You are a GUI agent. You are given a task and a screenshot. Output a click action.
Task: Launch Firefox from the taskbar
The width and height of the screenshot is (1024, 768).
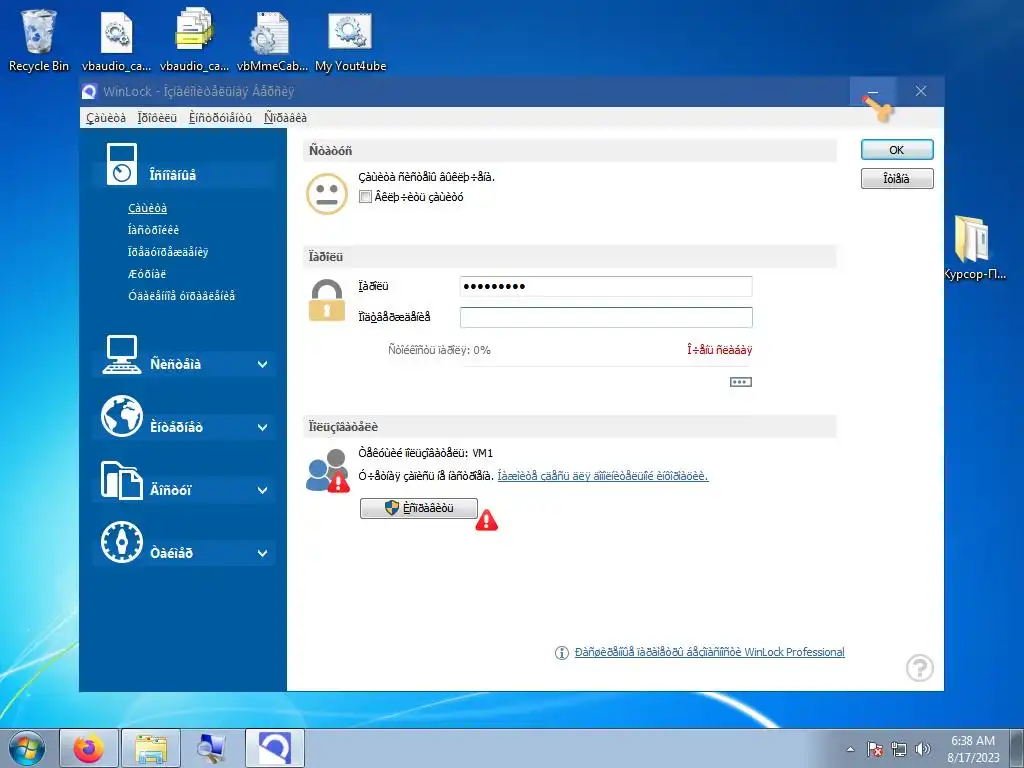89,748
